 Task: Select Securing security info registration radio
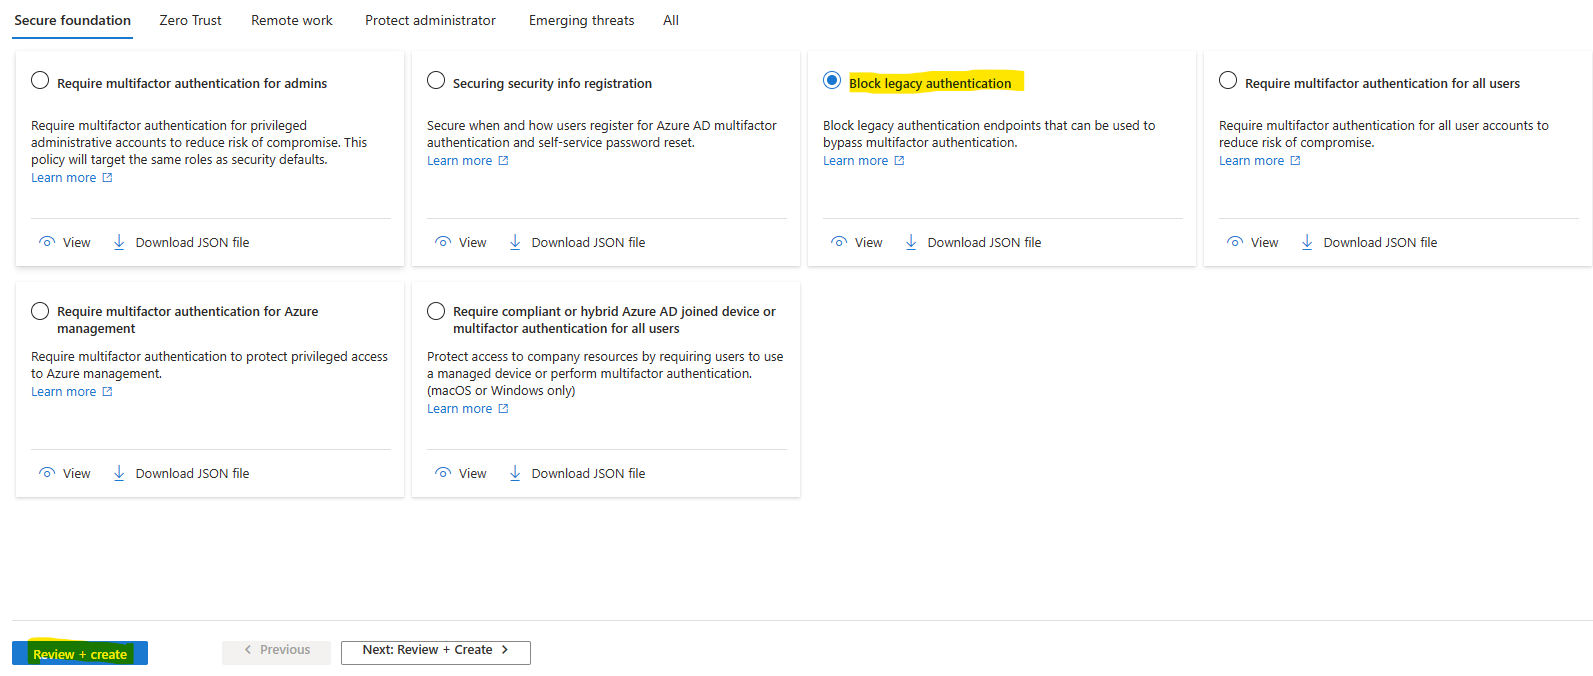tap(436, 80)
